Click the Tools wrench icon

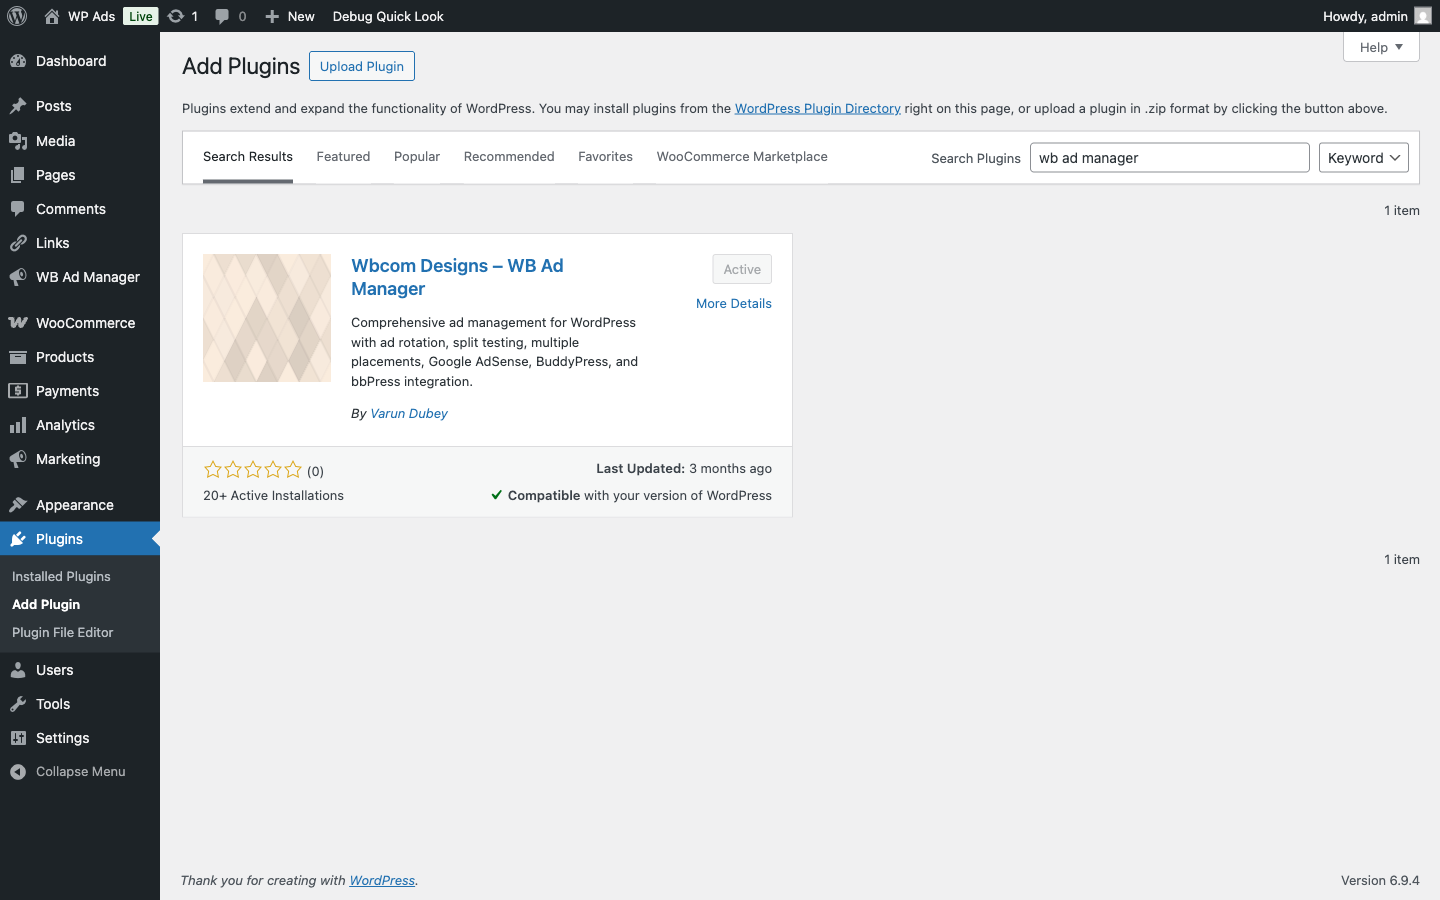[18, 704]
